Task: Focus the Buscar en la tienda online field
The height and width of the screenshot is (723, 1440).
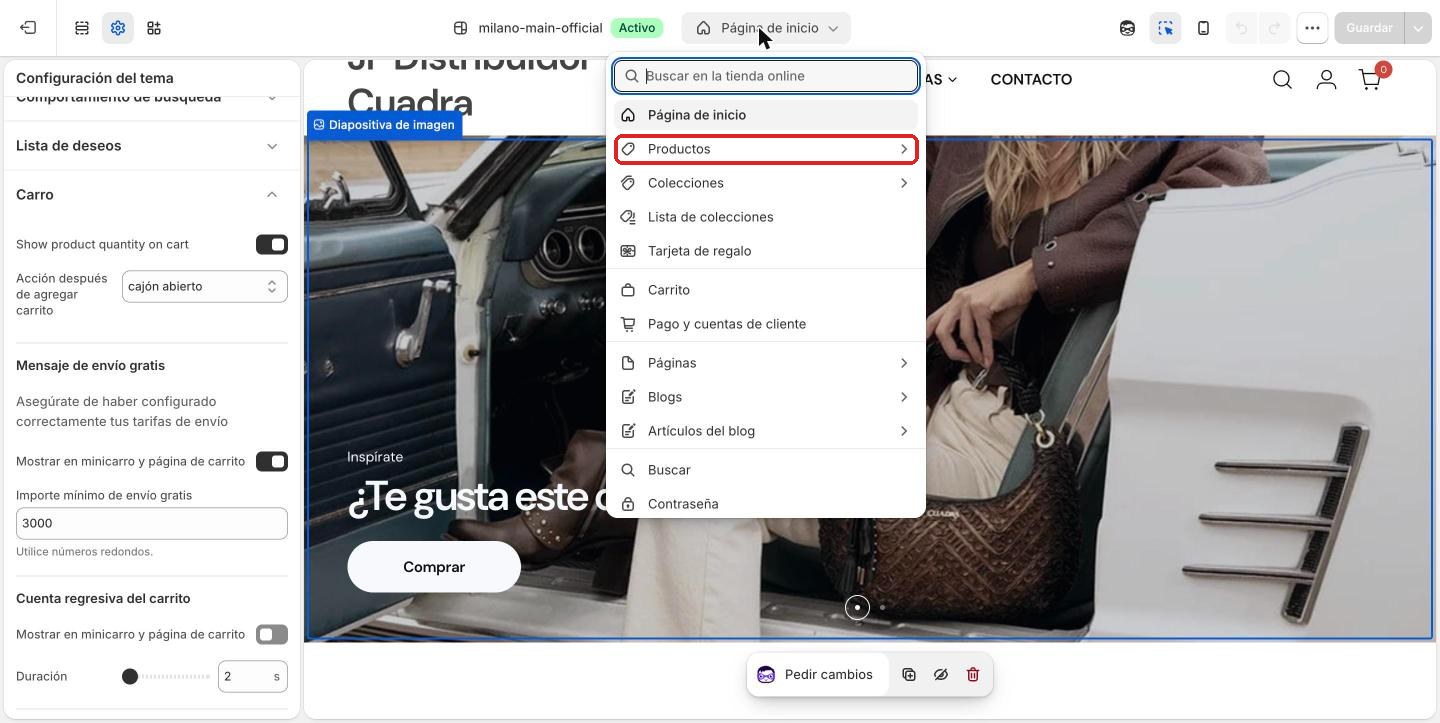Action: pos(766,76)
